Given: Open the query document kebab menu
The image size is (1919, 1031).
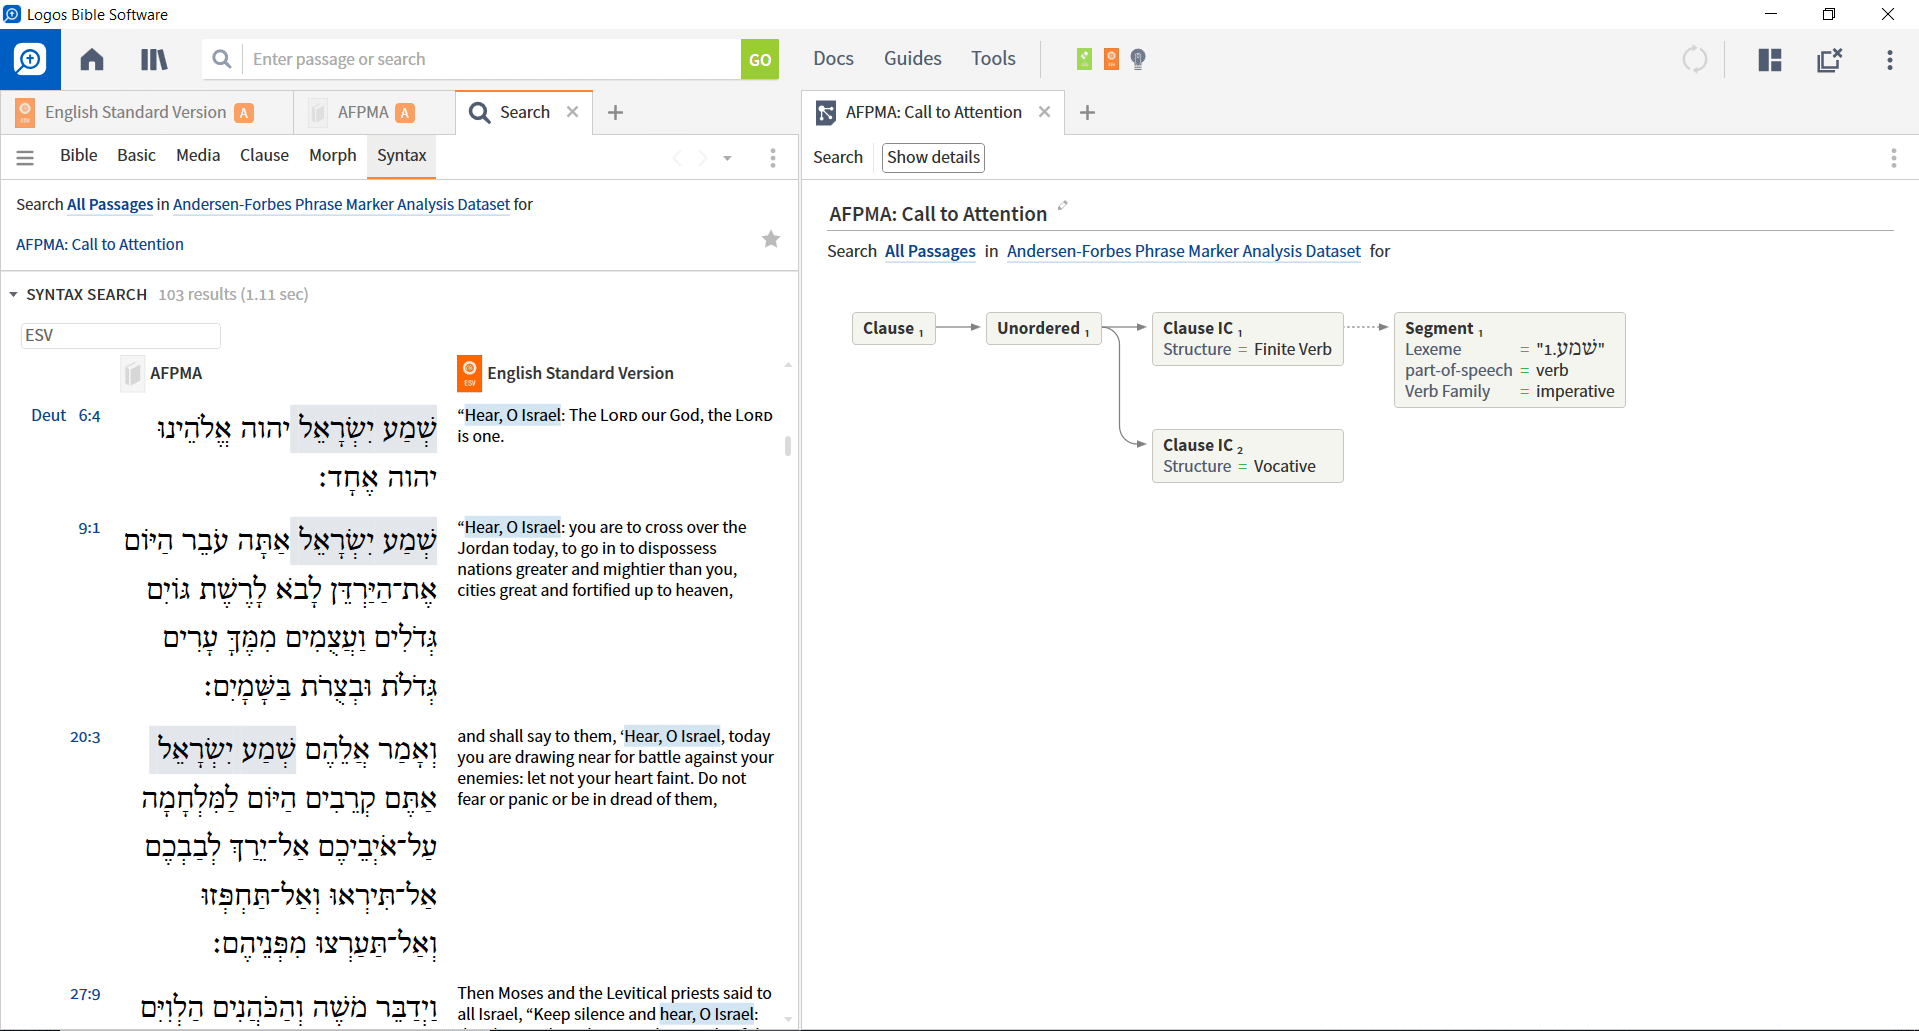Looking at the screenshot, I should (1893, 158).
